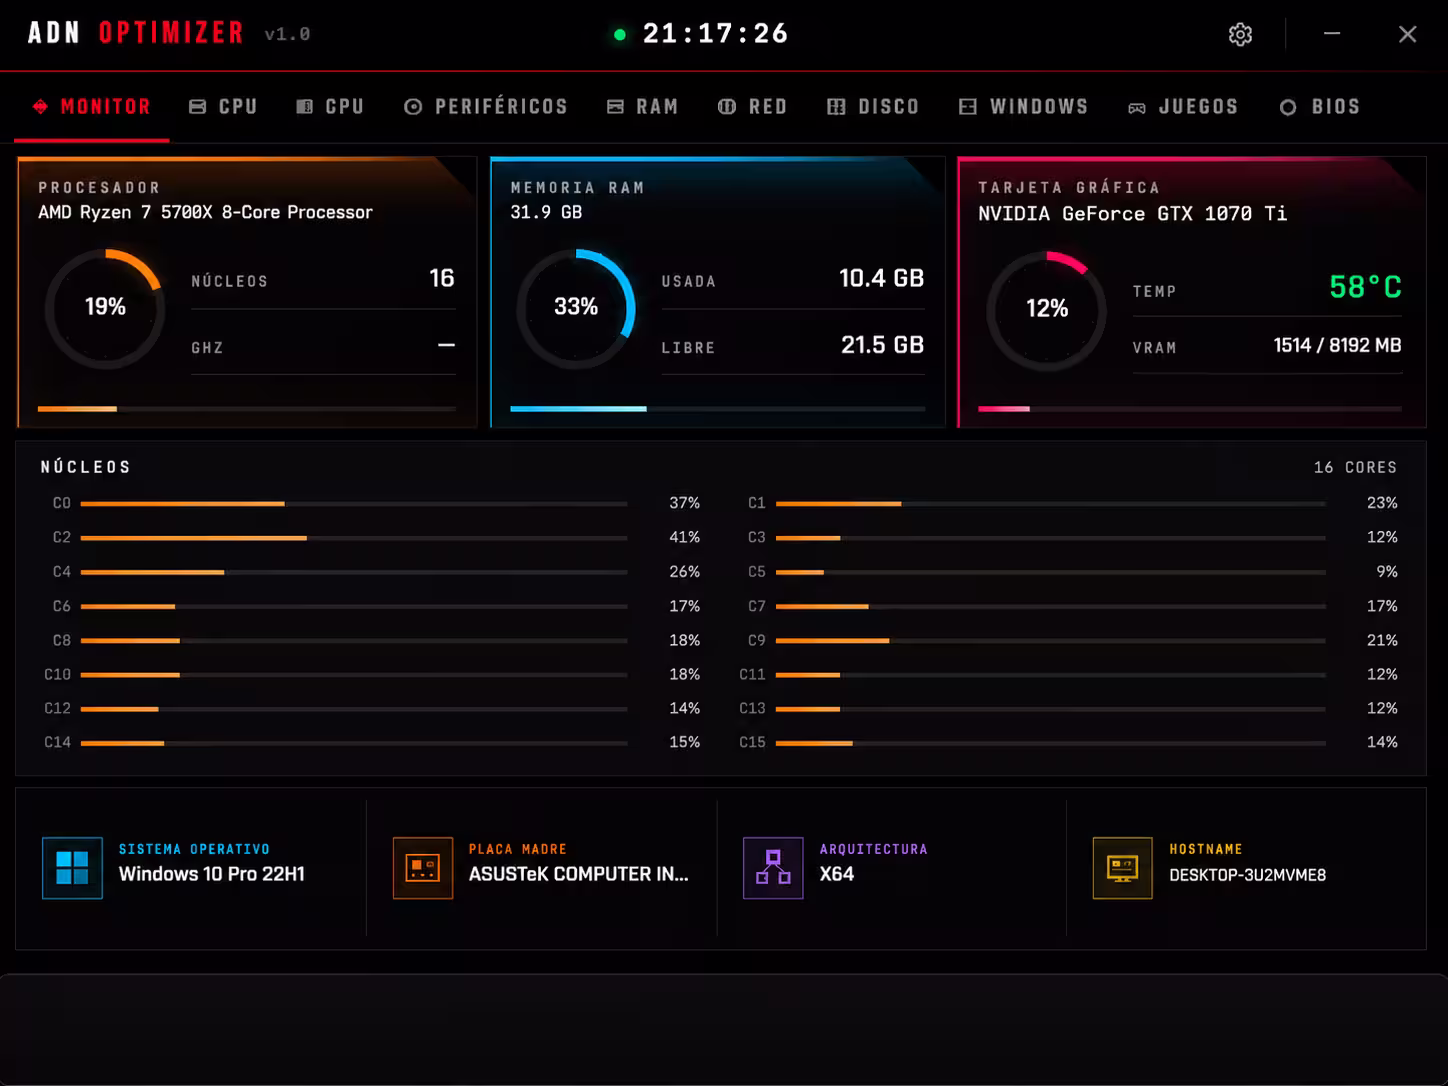The image size is (1448, 1086).
Task: Click the C14 core usage bar
Action: (x=354, y=743)
